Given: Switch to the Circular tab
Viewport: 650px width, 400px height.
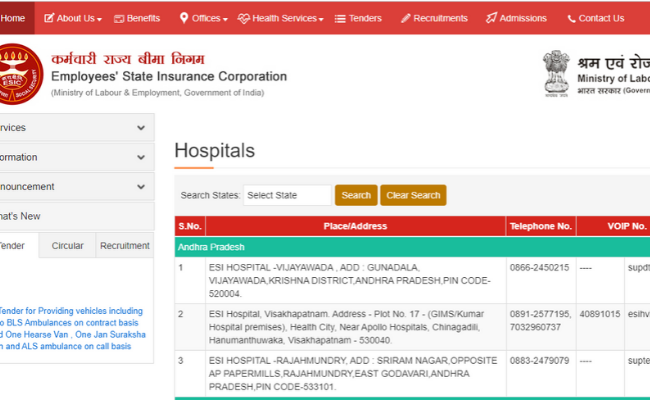Looking at the screenshot, I should [67, 245].
